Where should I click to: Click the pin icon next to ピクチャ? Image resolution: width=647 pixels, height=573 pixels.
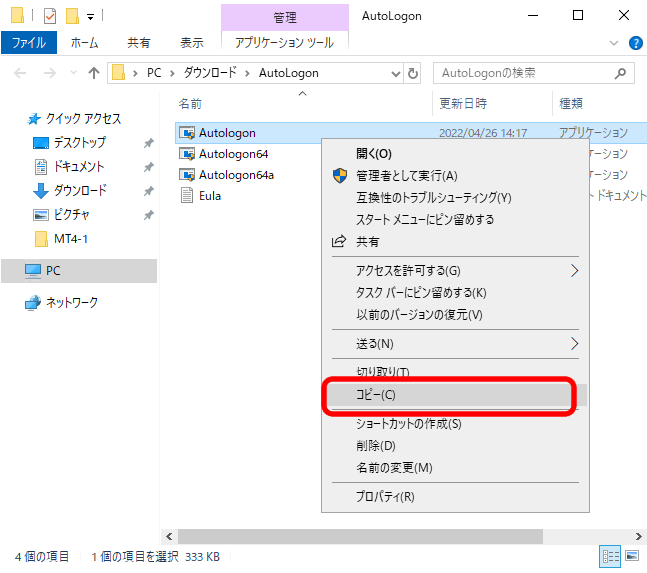(149, 215)
